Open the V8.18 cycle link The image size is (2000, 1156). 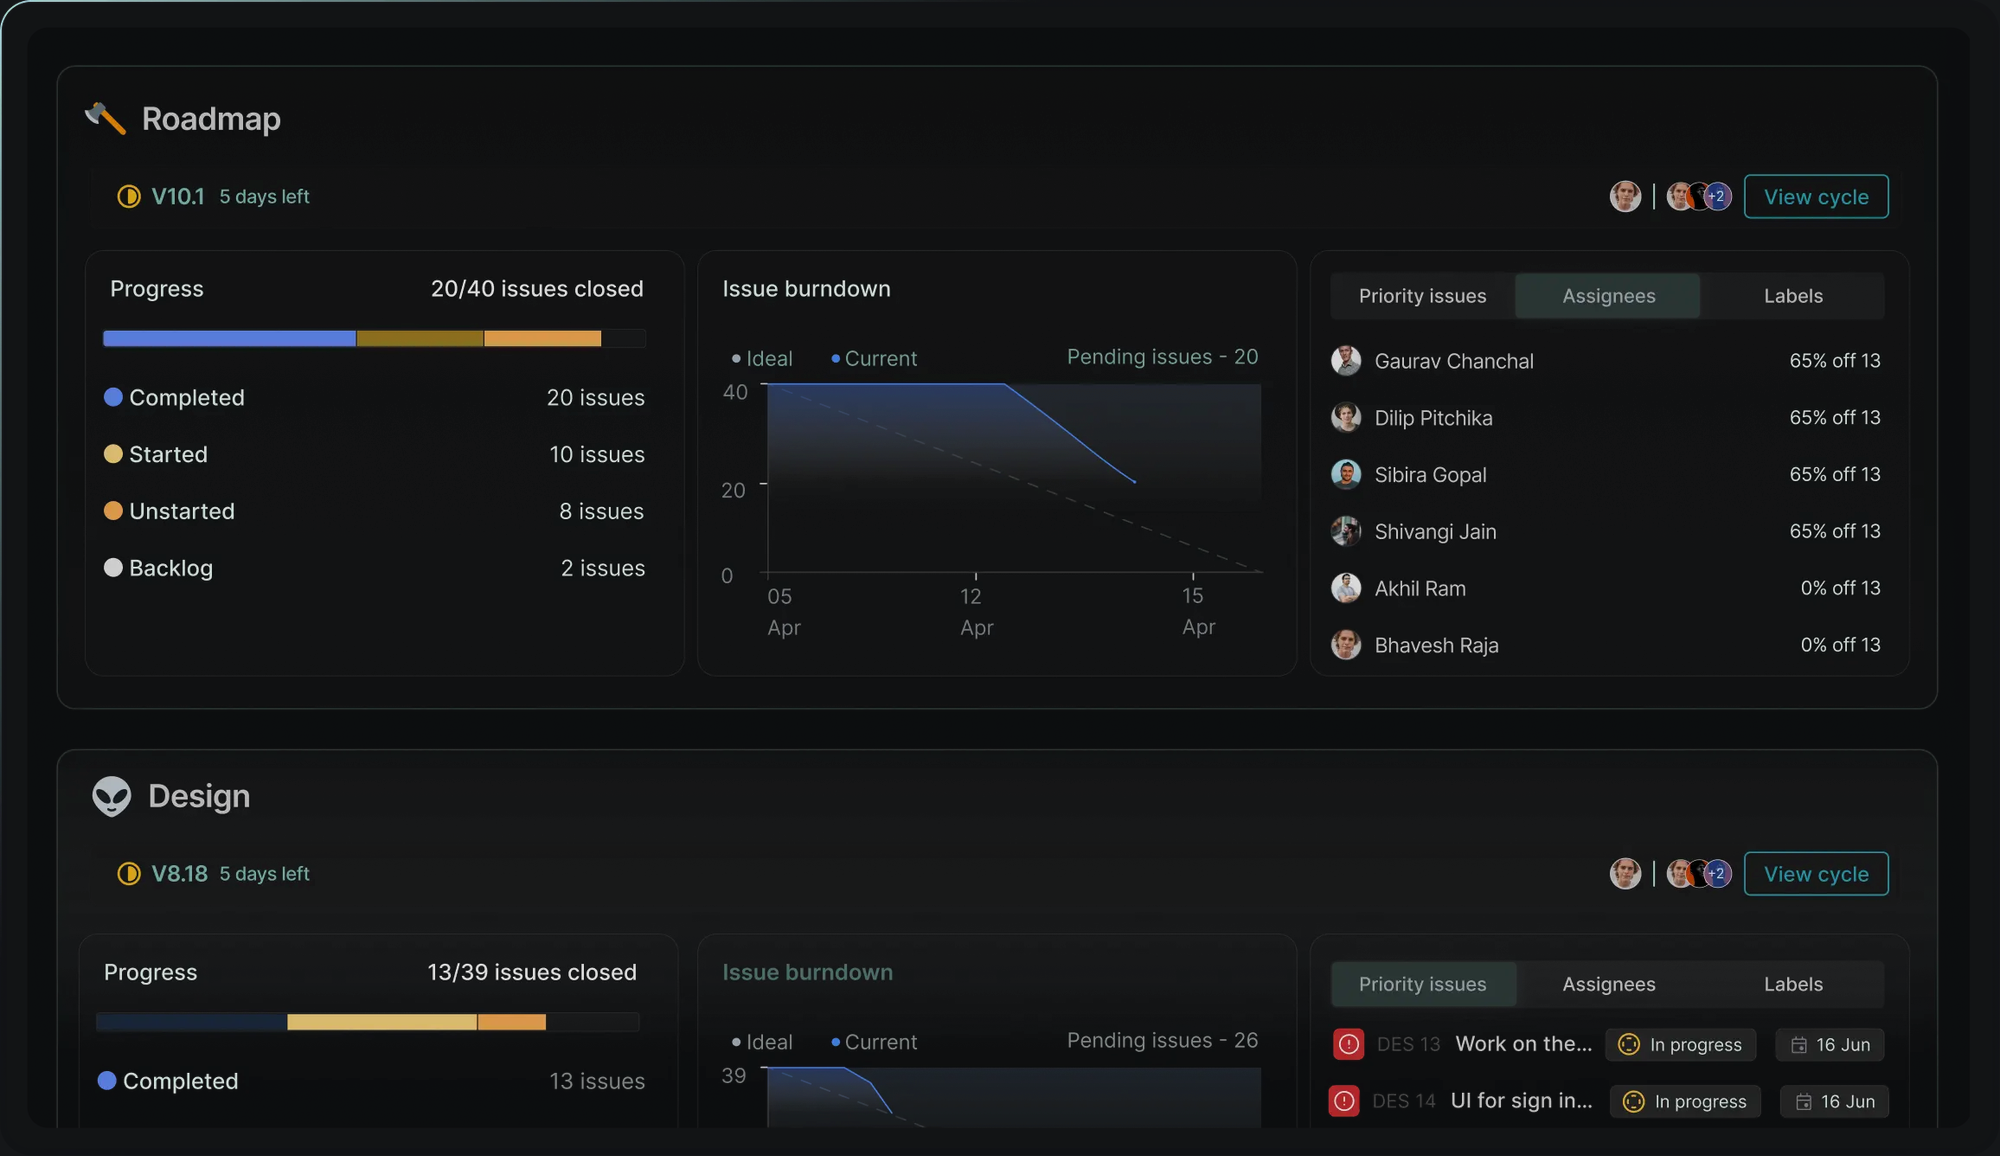click(180, 873)
